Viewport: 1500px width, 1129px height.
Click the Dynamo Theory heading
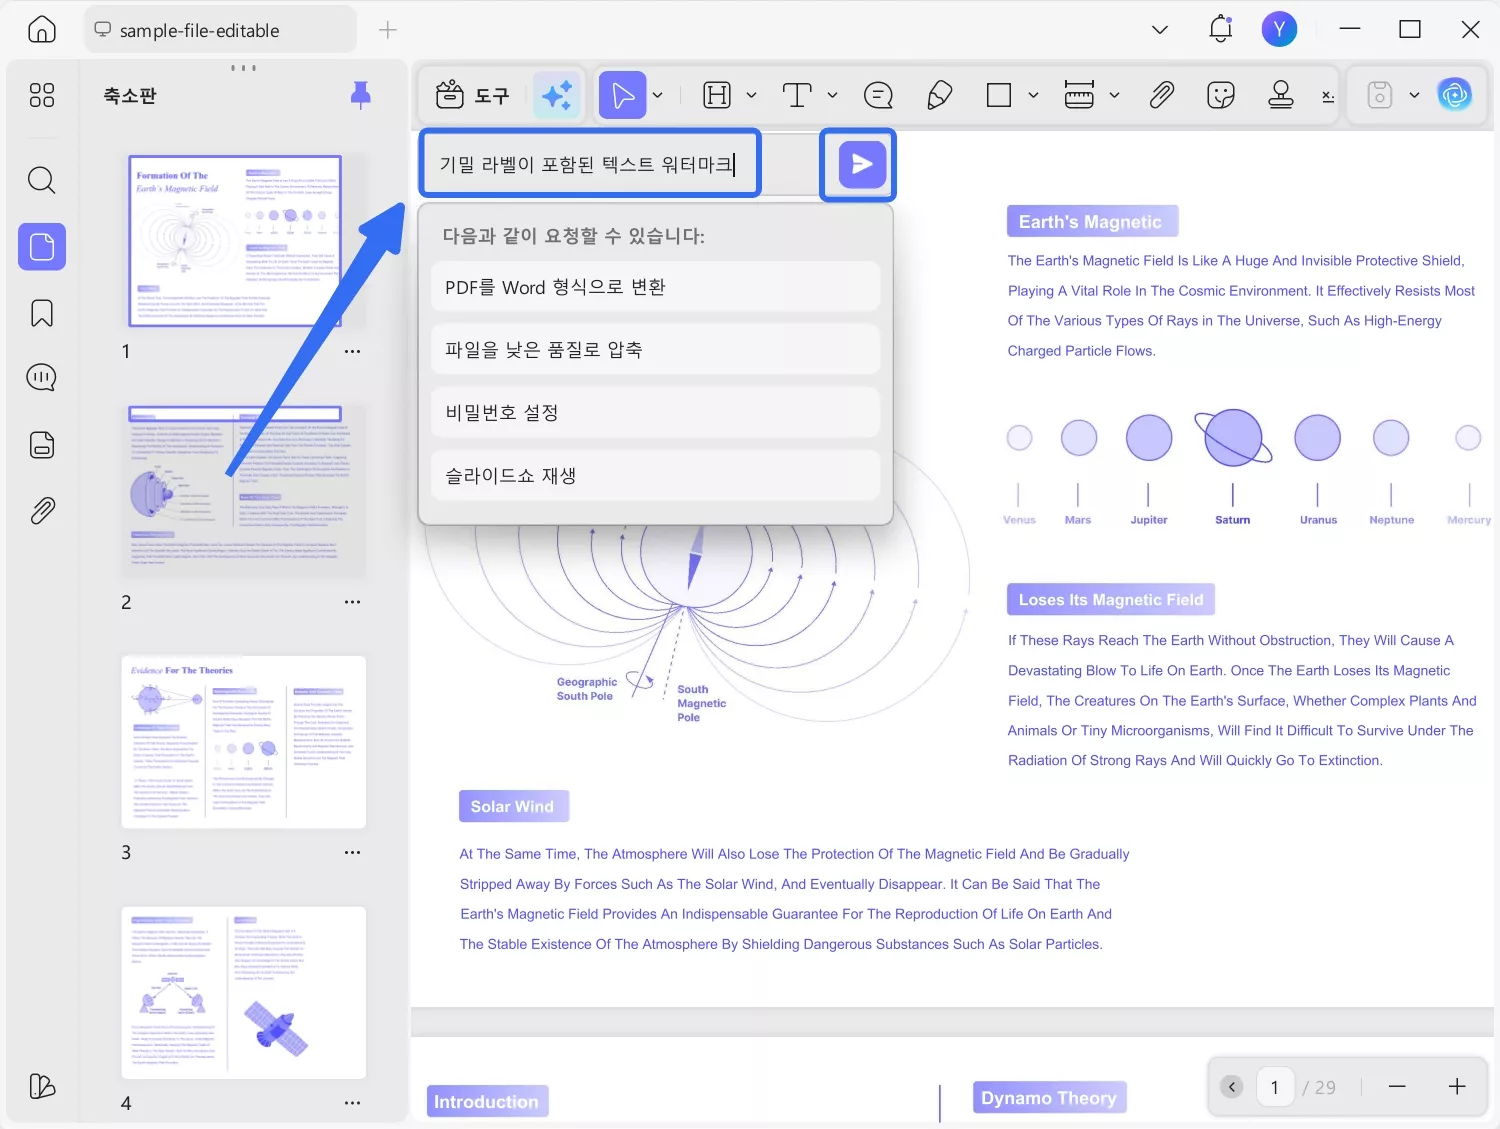point(1049,1098)
